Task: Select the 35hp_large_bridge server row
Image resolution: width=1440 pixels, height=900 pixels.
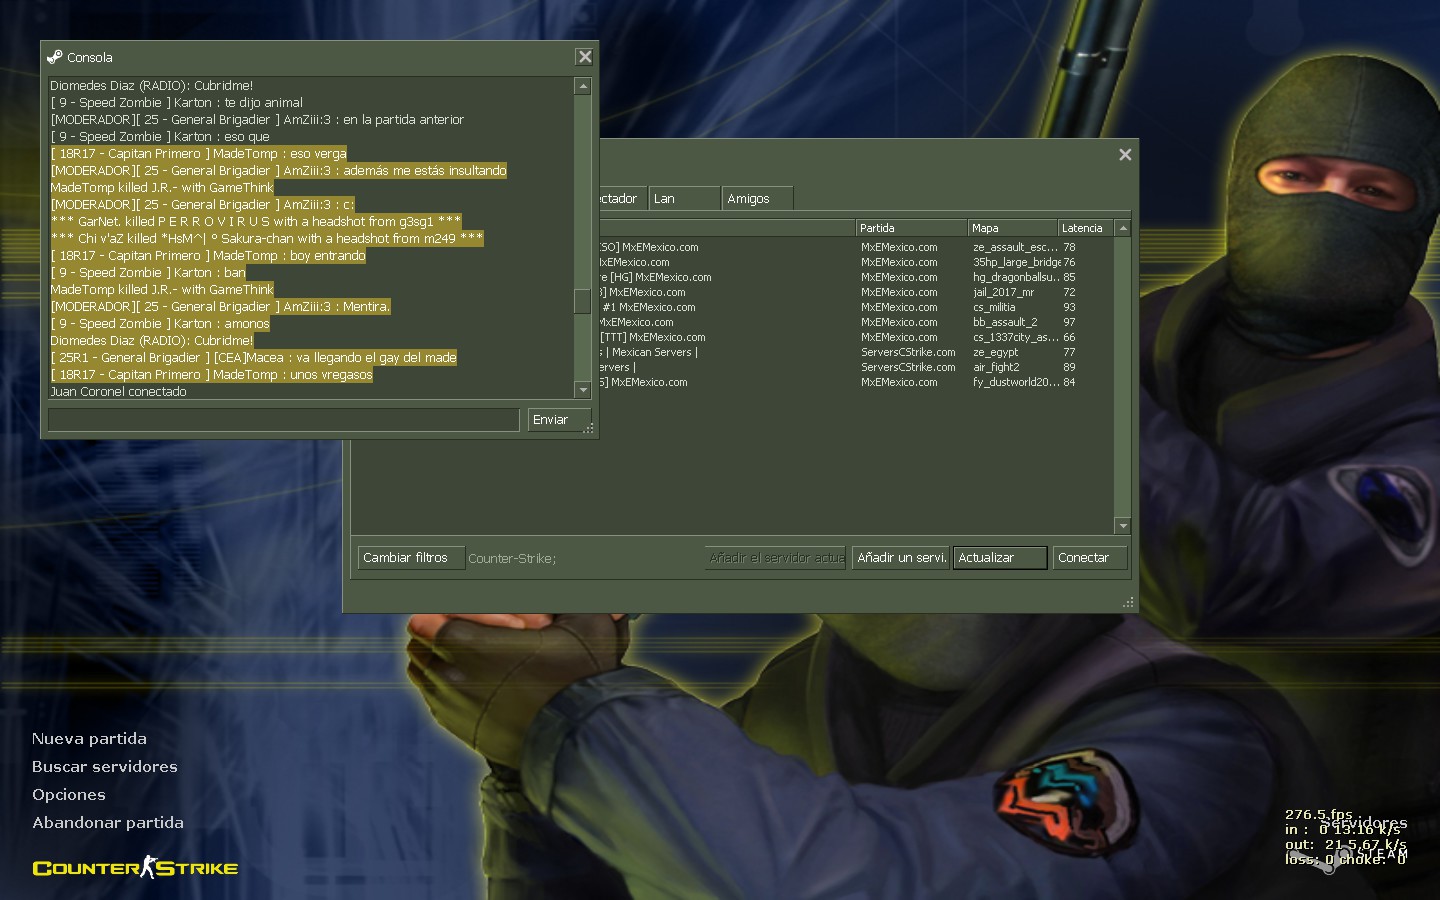Action: pyautogui.click(x=856, y=262)
